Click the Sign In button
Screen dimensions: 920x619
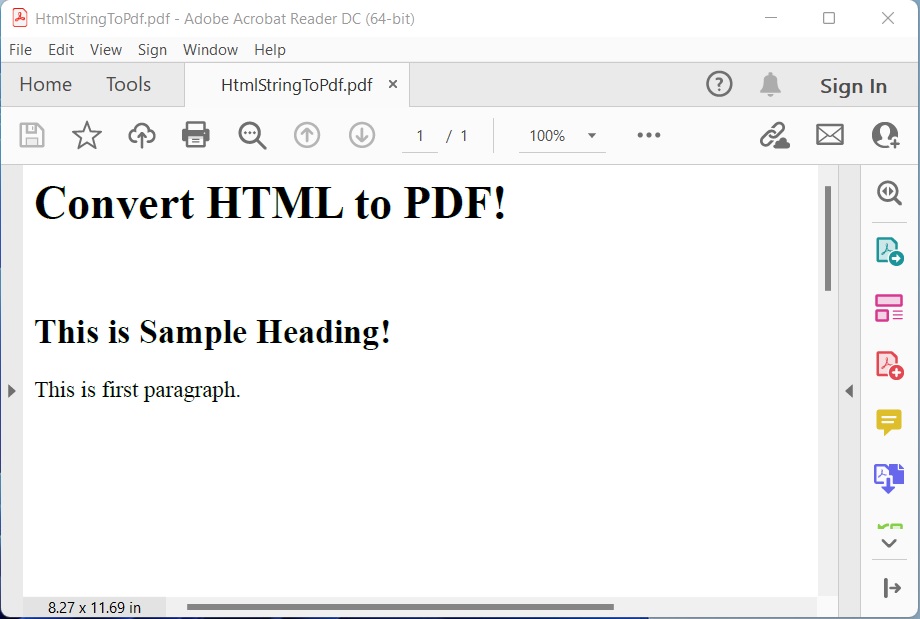pos(853,86)
